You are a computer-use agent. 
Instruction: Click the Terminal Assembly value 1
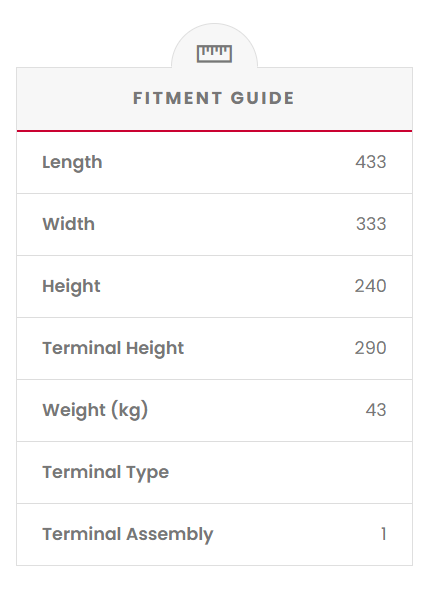click(x=383, y=534)
